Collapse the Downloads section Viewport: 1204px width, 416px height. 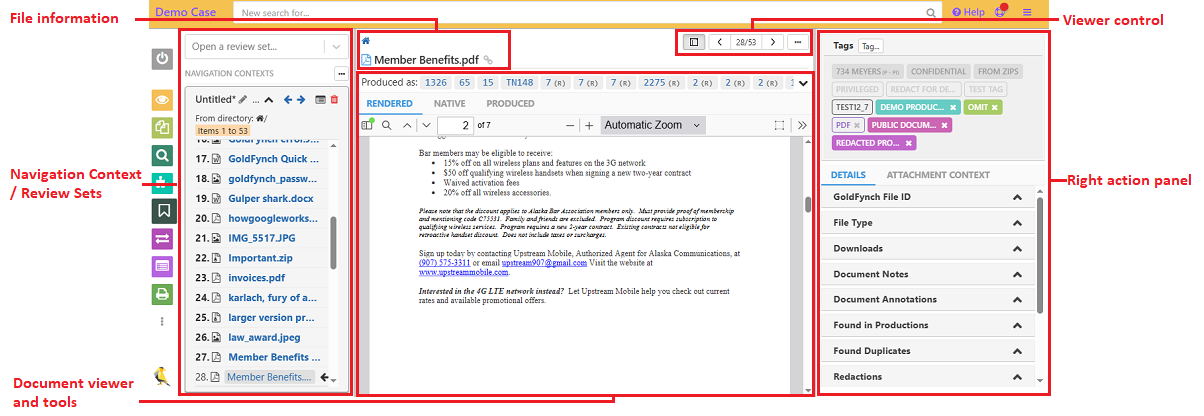click(1017, 249)
